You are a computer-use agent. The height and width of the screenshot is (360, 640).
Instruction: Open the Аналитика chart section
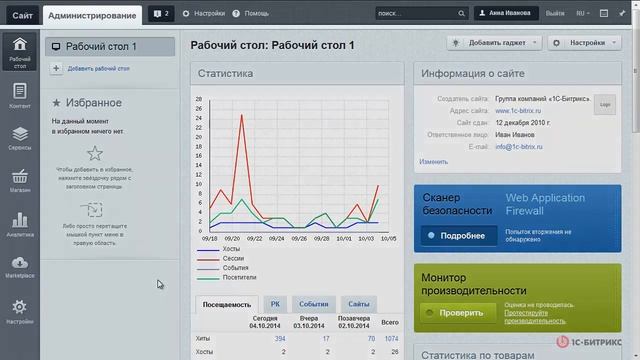[20, 224]
